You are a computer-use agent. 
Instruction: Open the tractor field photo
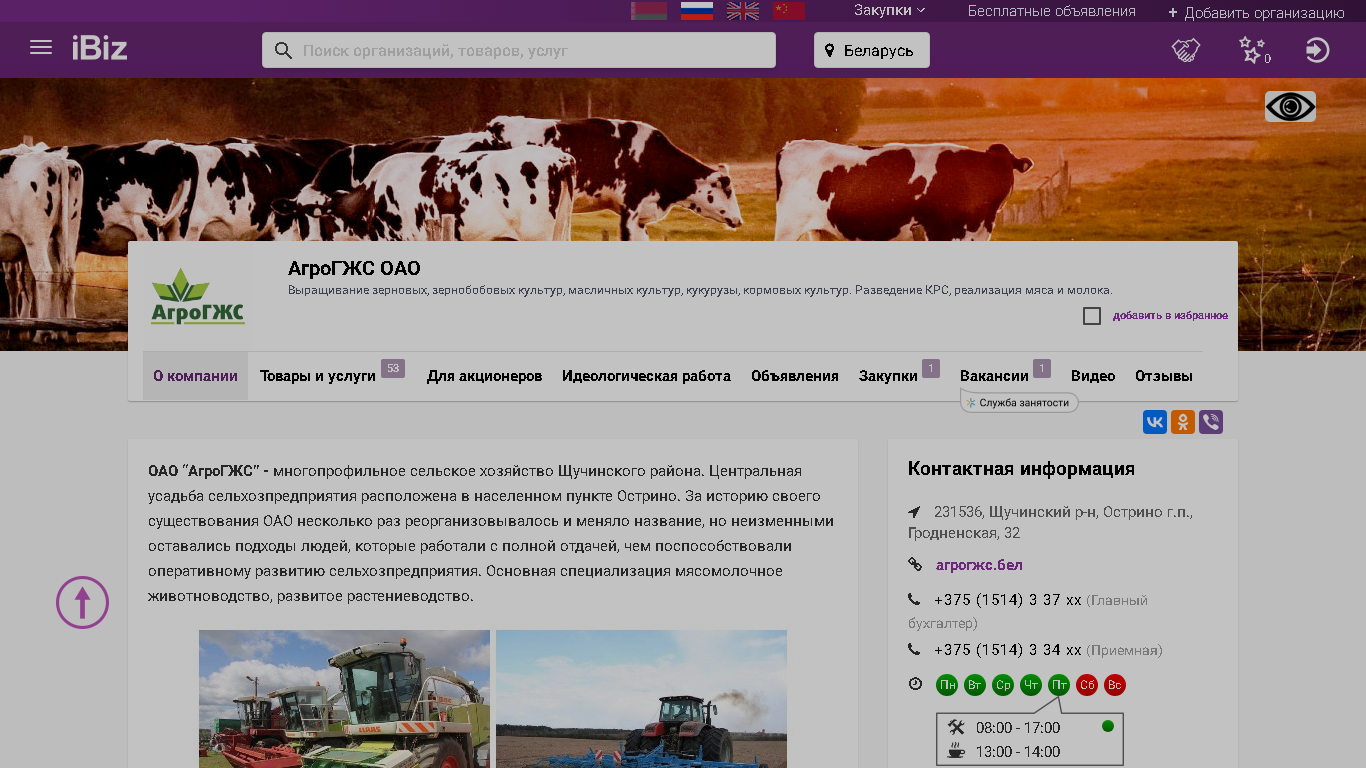coord(641,699)
